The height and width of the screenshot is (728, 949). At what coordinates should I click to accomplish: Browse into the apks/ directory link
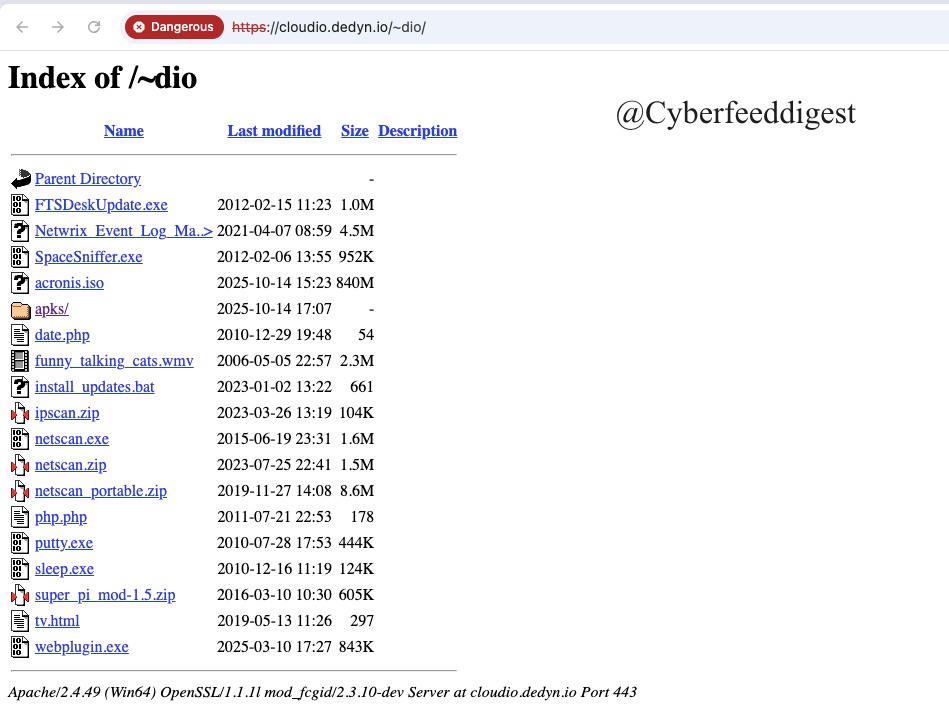pyautogui.click(x=51, y=309)
